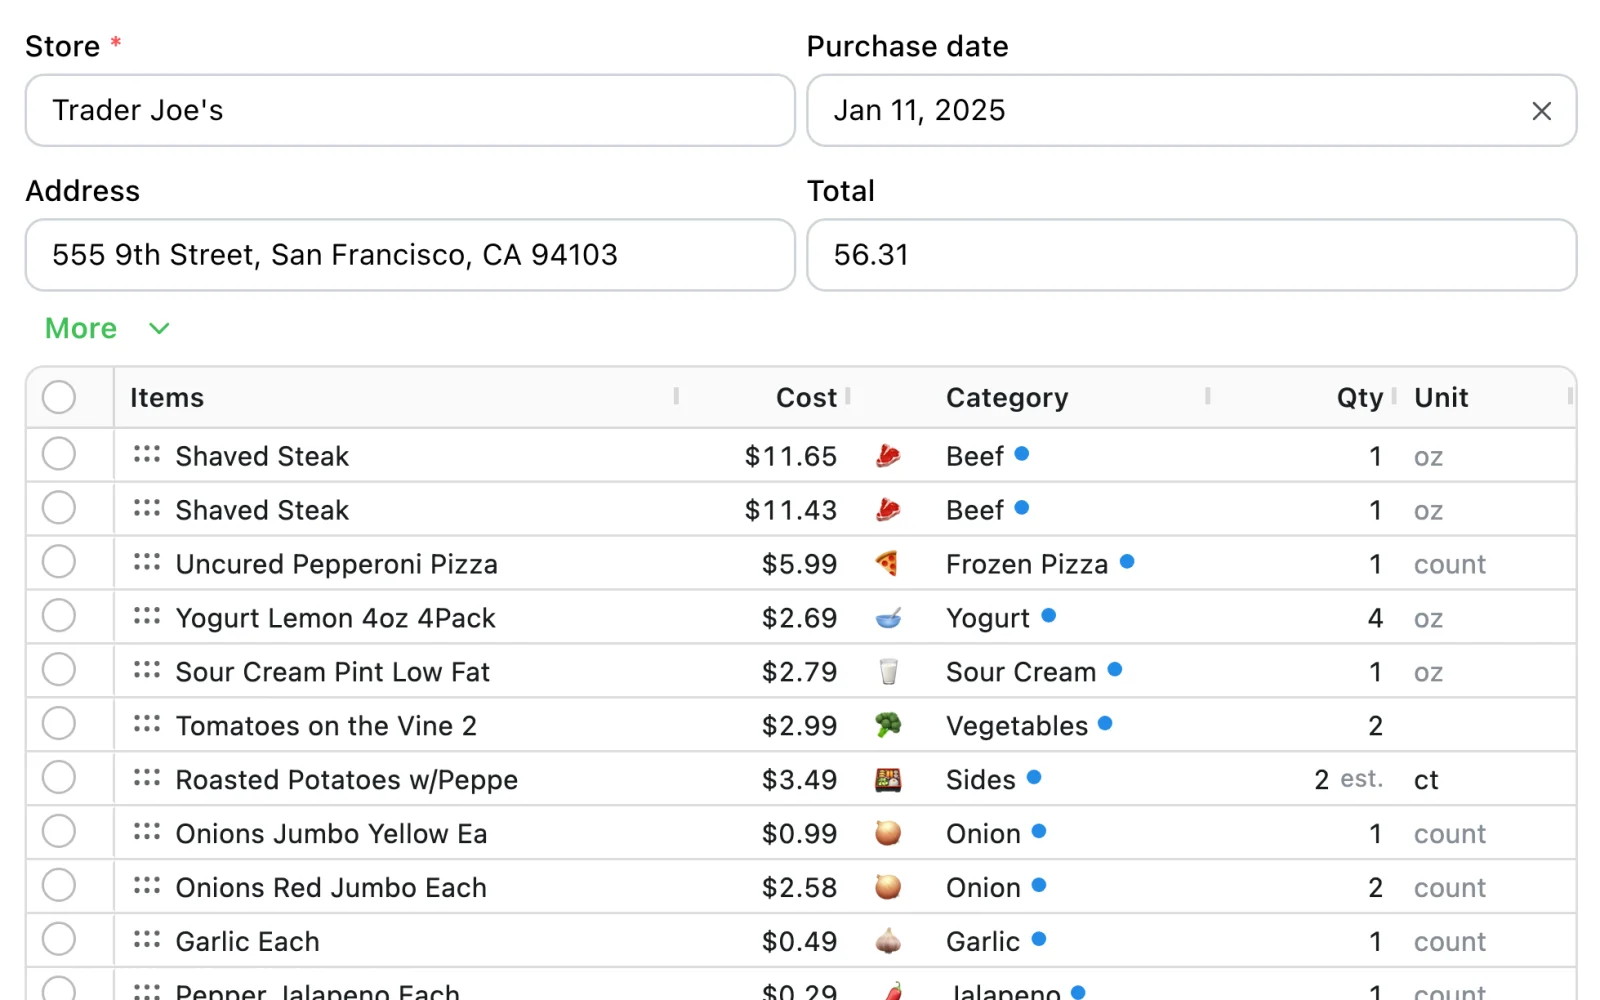
Task: Click the broccoli icon beside Vegetables
Action: 888,726
